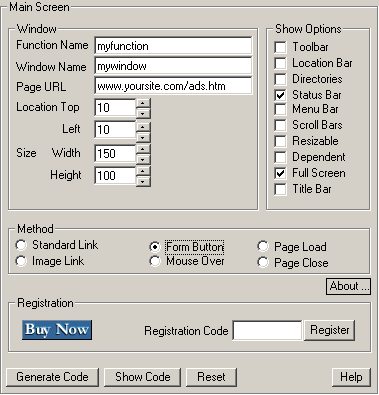Decrease the Height size value

143,182
